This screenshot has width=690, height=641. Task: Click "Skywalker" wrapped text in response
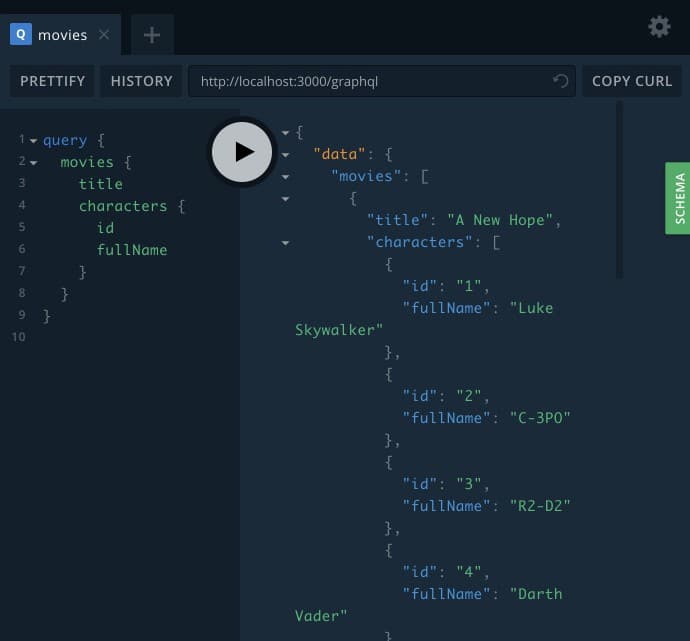click(339, 330)
